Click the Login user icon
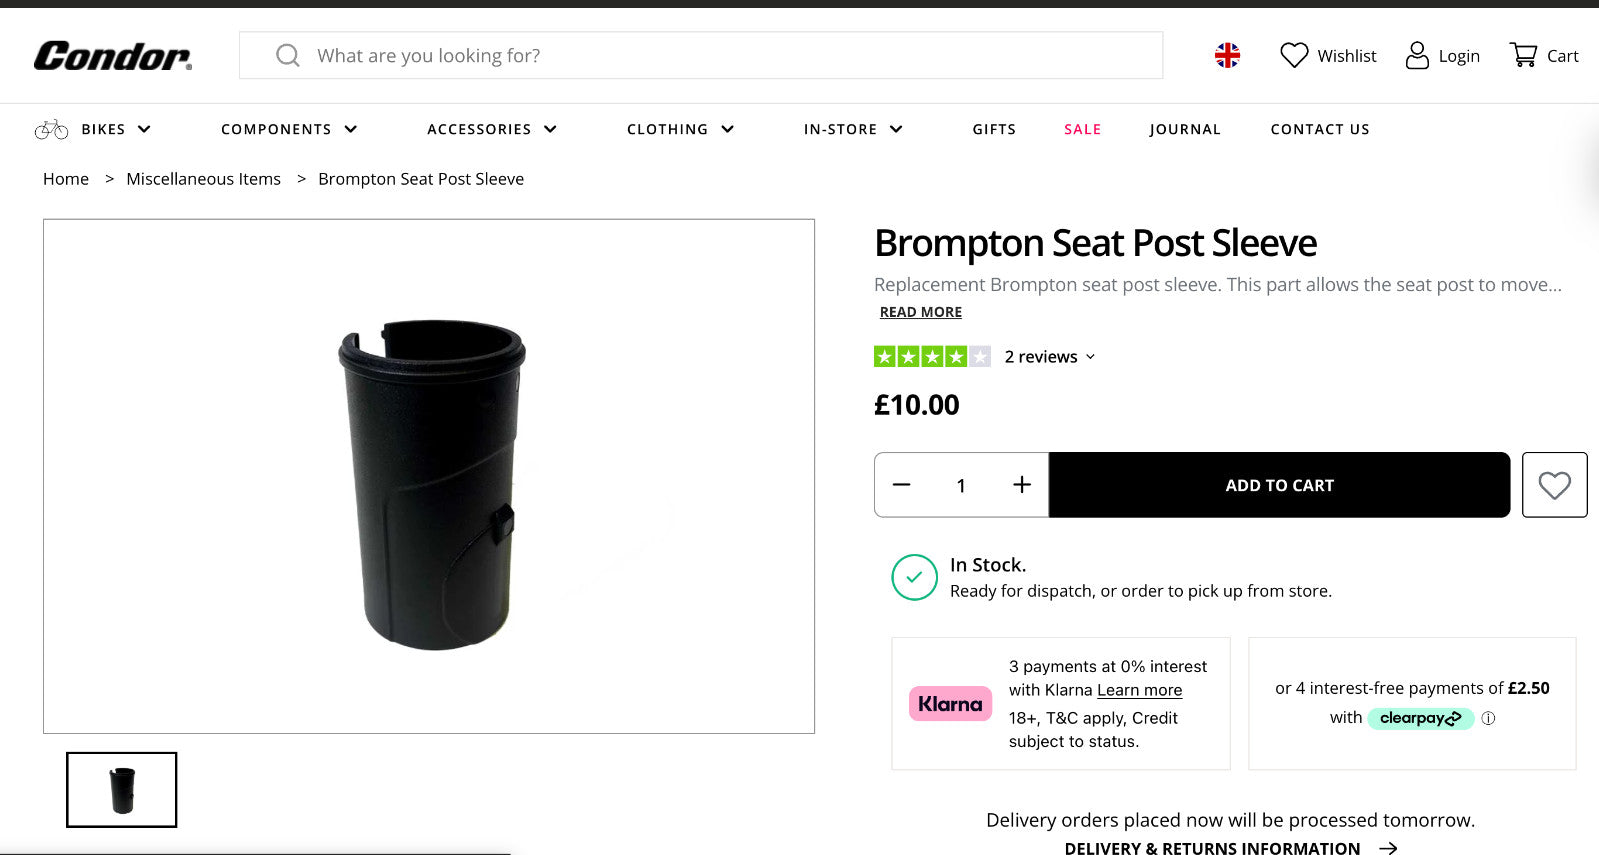Viewport: 1599px width, 855px height. coord(1417,56)
